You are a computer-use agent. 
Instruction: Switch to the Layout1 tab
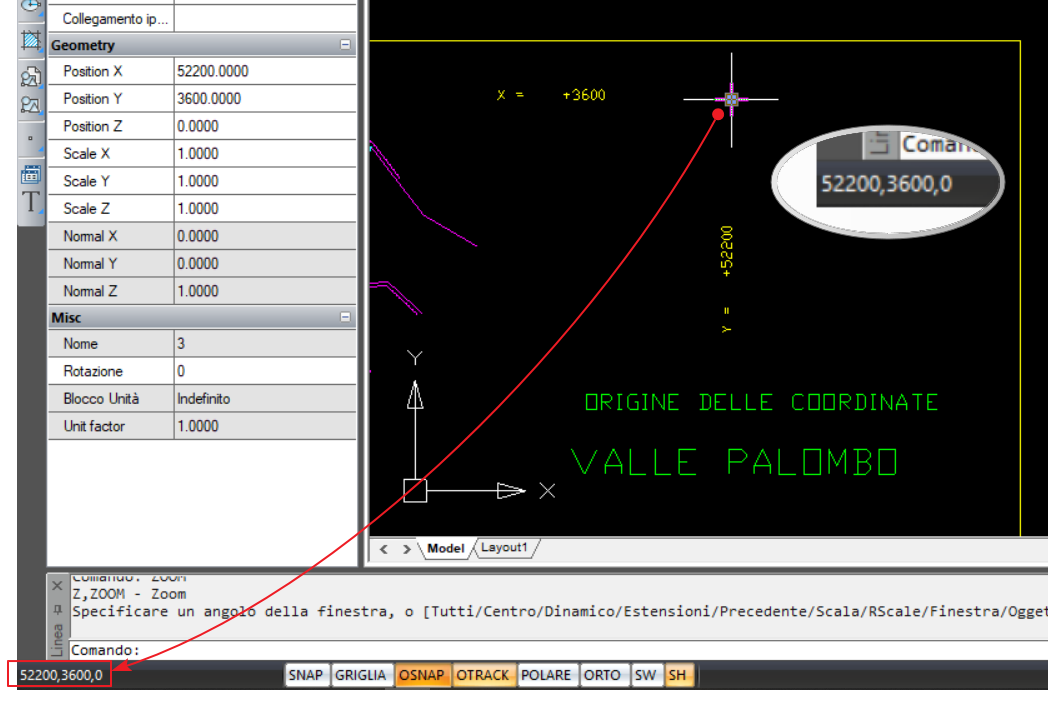click(x=505, y=548)
